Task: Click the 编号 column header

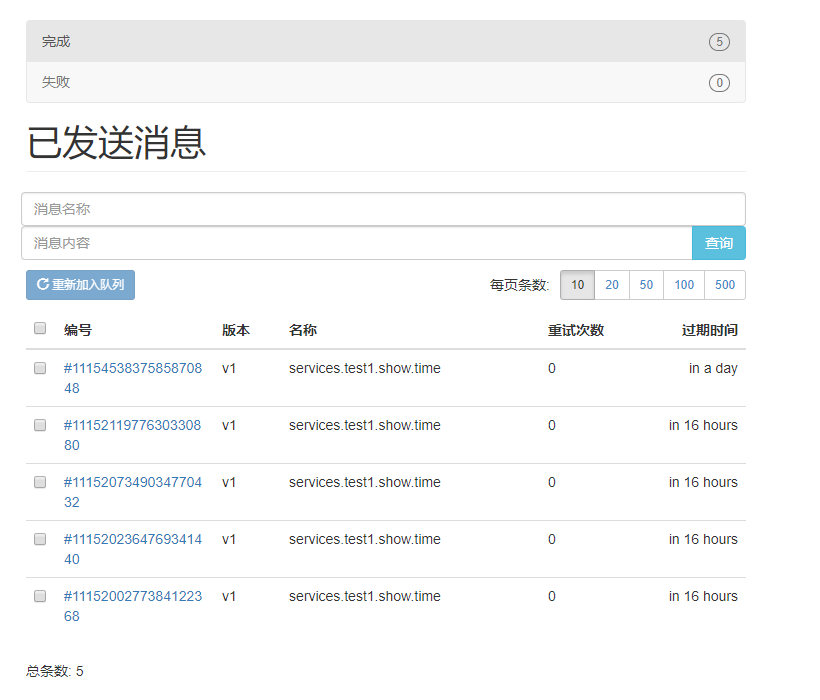Action: [78, 330]
